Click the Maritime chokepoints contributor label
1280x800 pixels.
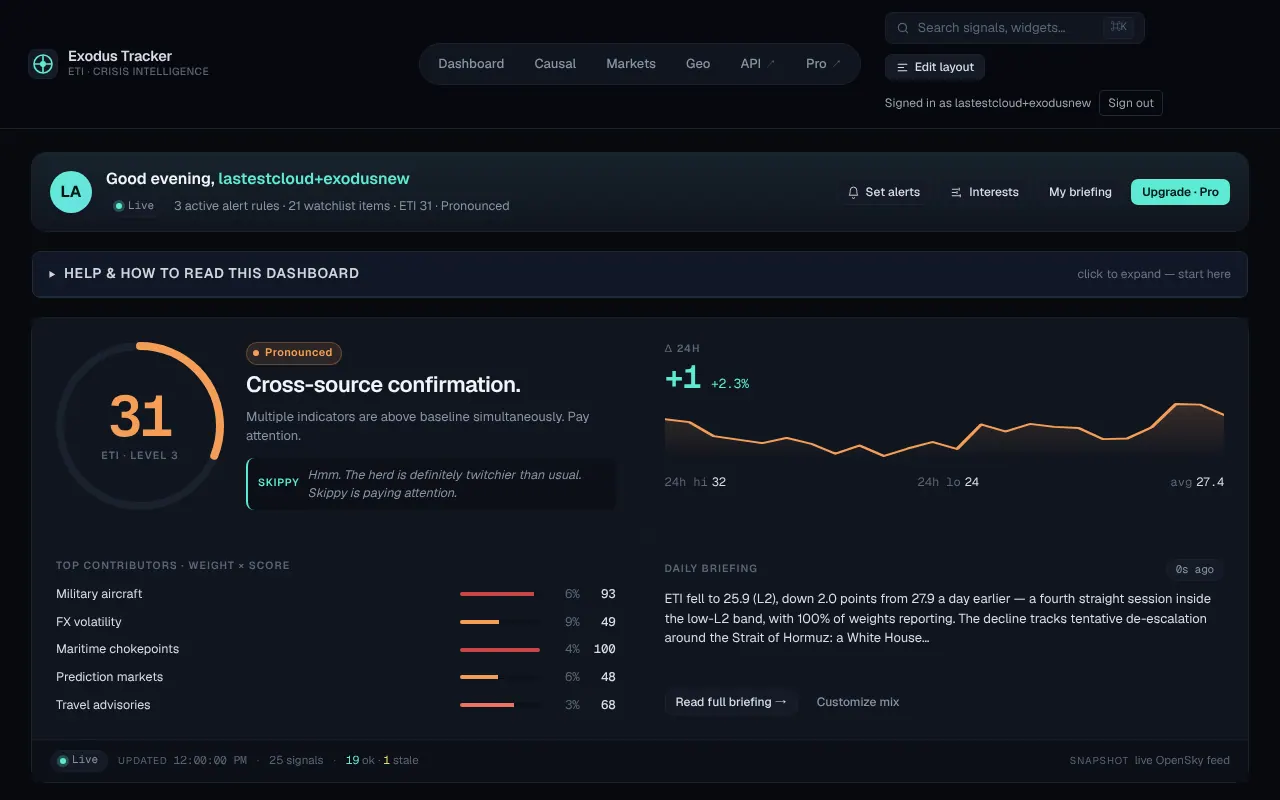tap(118, 649)
